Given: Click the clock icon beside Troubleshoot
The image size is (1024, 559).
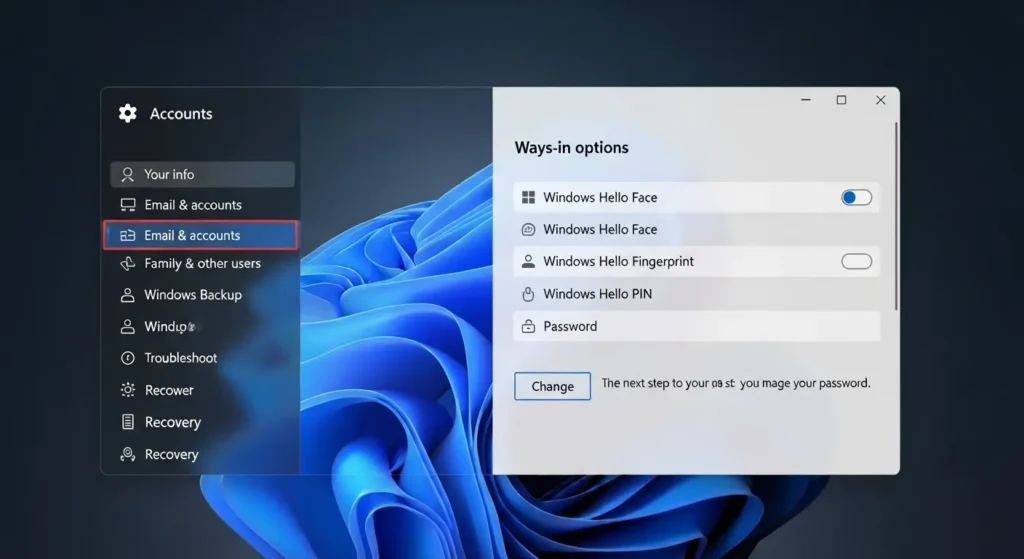Looking at the screenshot, I should click(128, 358).
